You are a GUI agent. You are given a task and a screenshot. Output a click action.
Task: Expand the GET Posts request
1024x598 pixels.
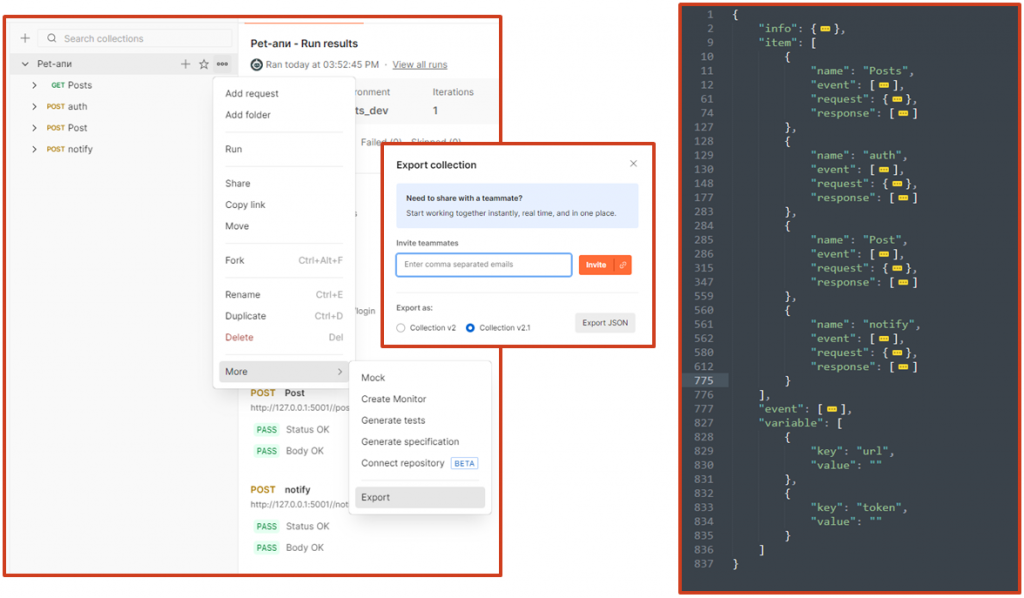[x=35, y=85]
